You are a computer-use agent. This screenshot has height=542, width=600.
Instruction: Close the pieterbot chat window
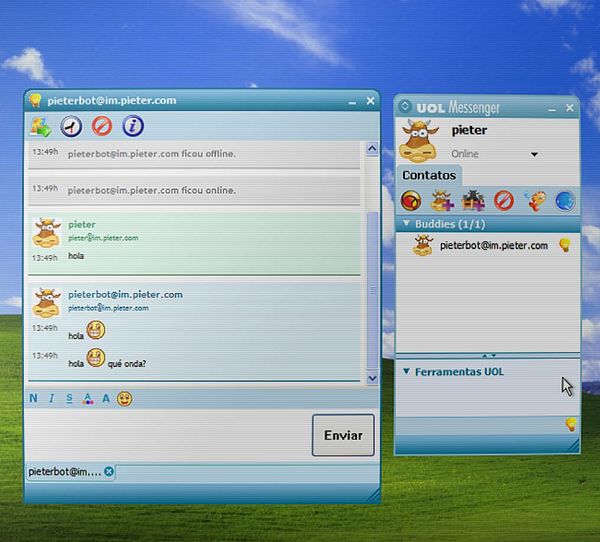tap(370, 101)
